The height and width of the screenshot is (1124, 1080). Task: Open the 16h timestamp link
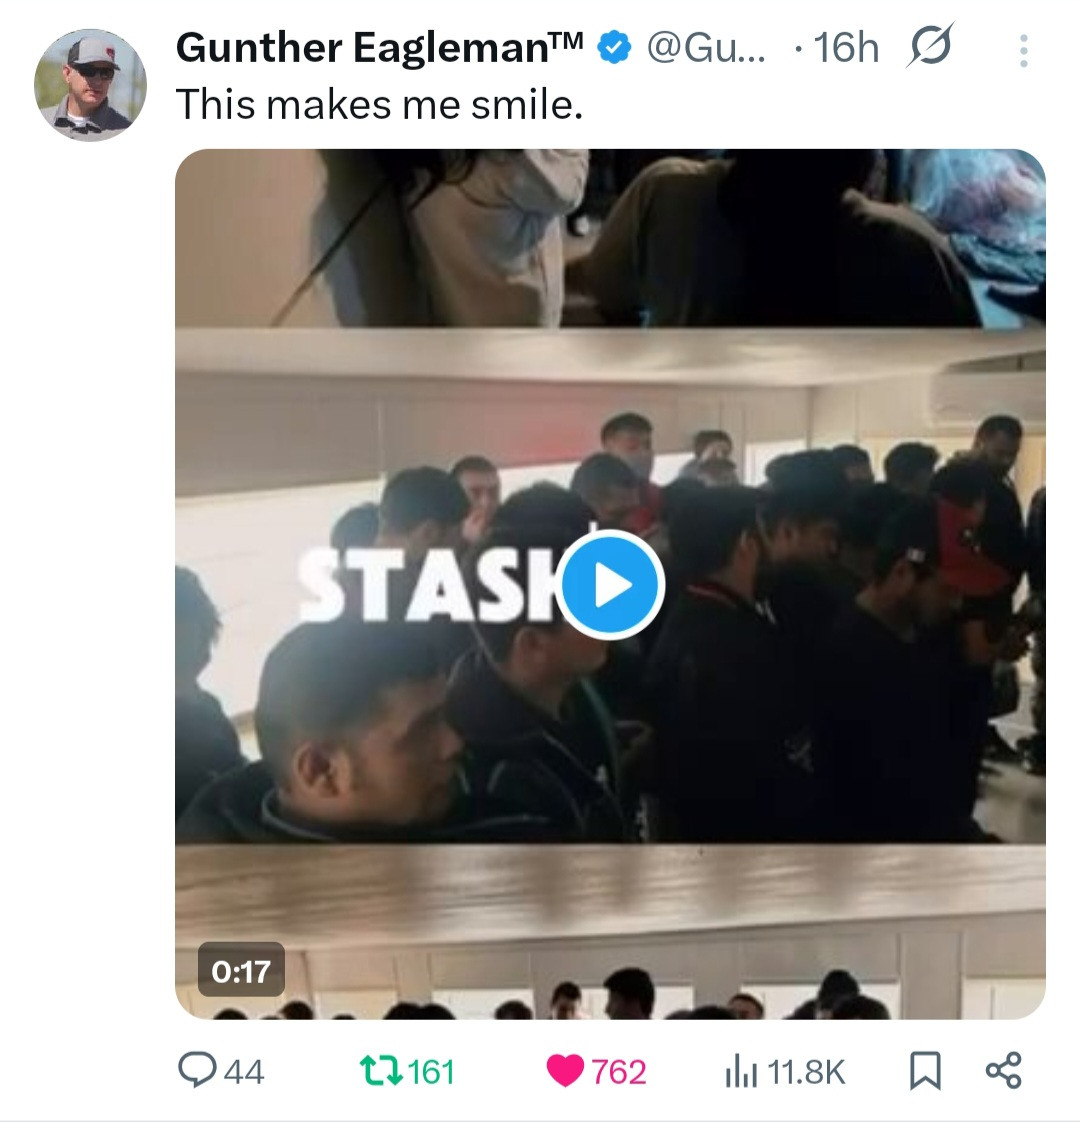pyautogui.click(x=846, y=48)
